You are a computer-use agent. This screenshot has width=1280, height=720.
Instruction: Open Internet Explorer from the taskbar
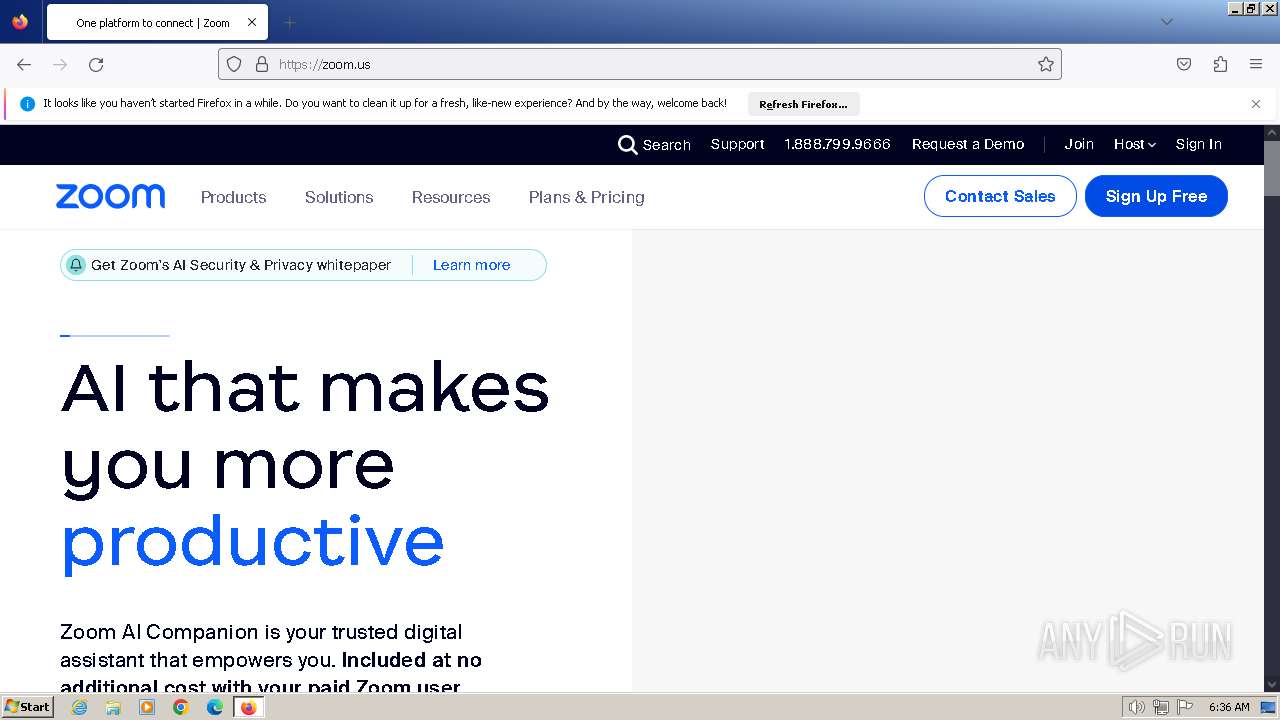[x=79, y=707]
